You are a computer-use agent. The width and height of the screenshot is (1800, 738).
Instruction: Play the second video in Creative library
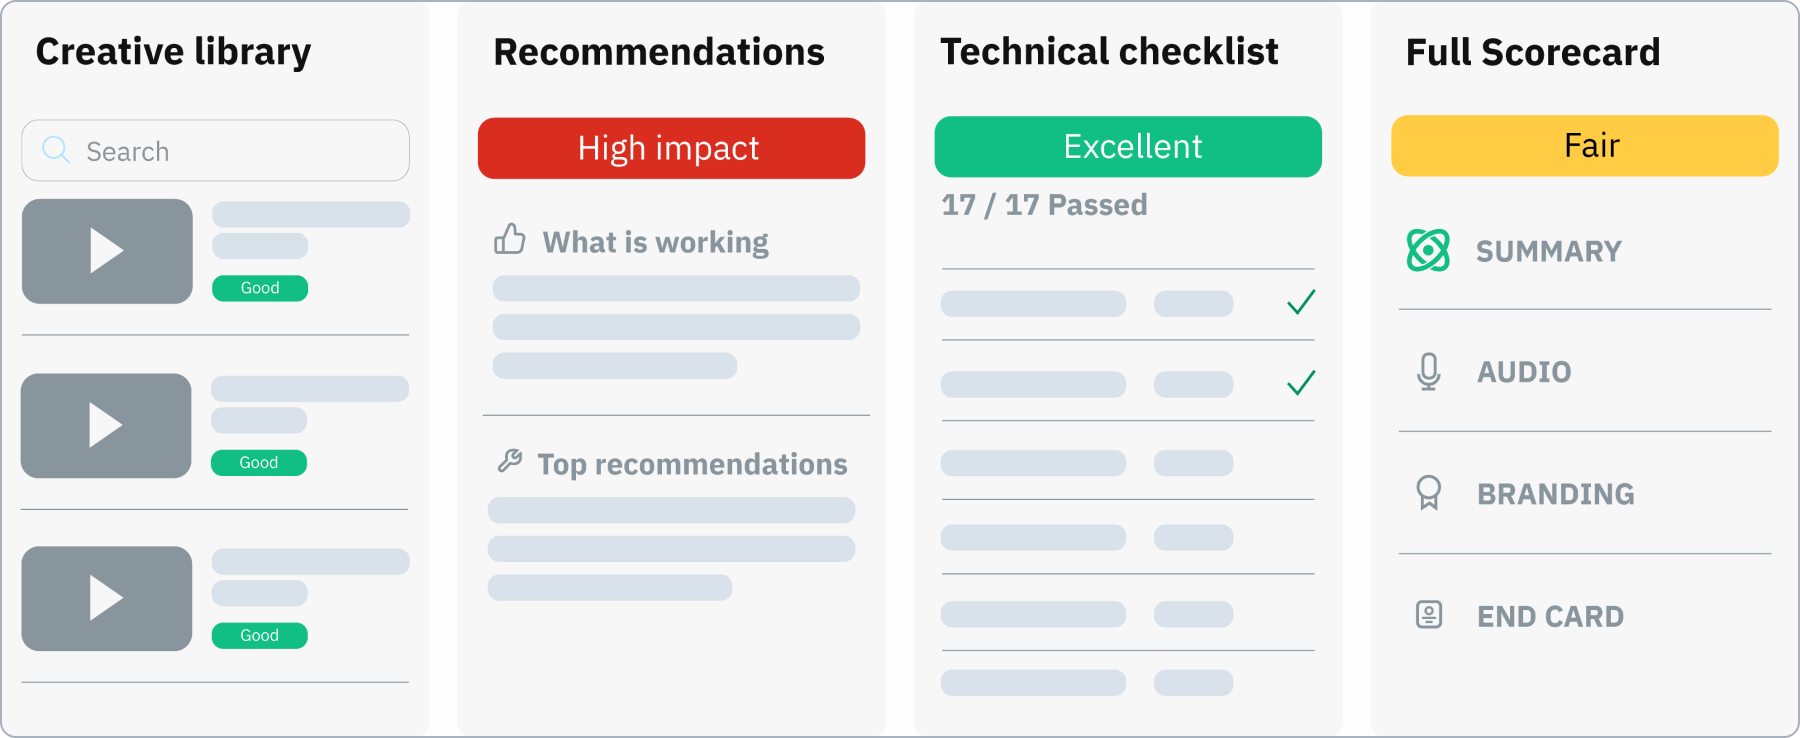click(106, 425)
